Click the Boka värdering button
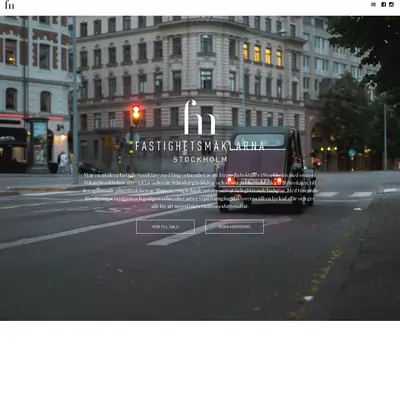 point(235,227)
